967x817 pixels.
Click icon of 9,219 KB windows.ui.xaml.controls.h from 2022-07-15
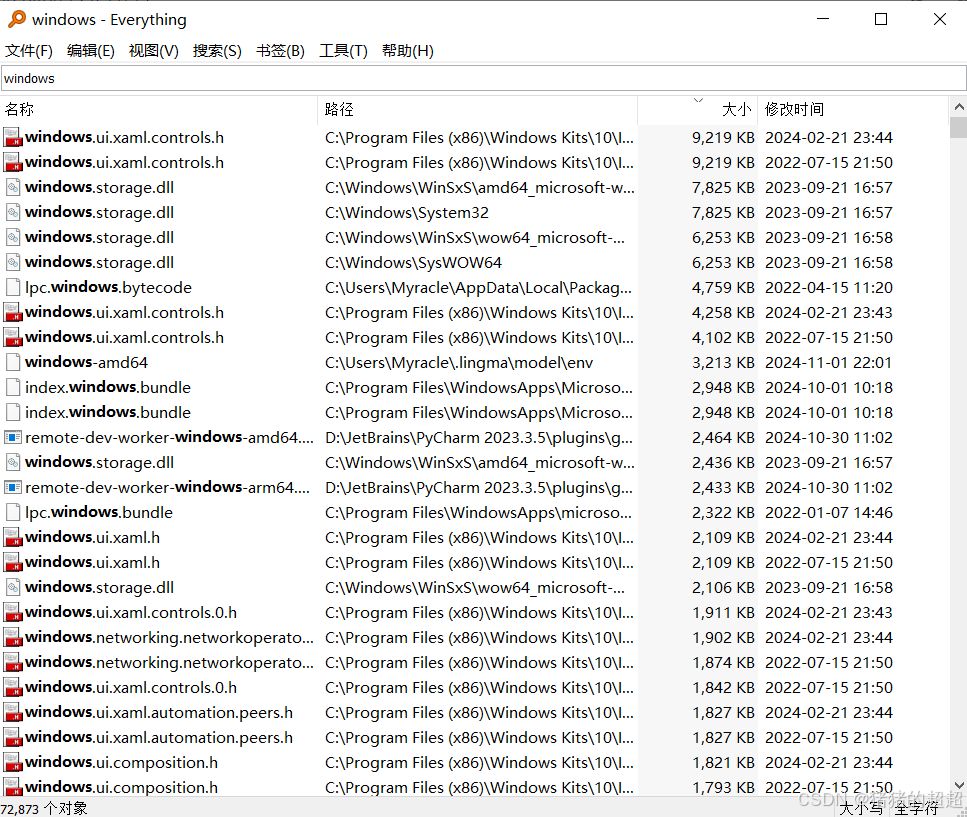(12, 162)
